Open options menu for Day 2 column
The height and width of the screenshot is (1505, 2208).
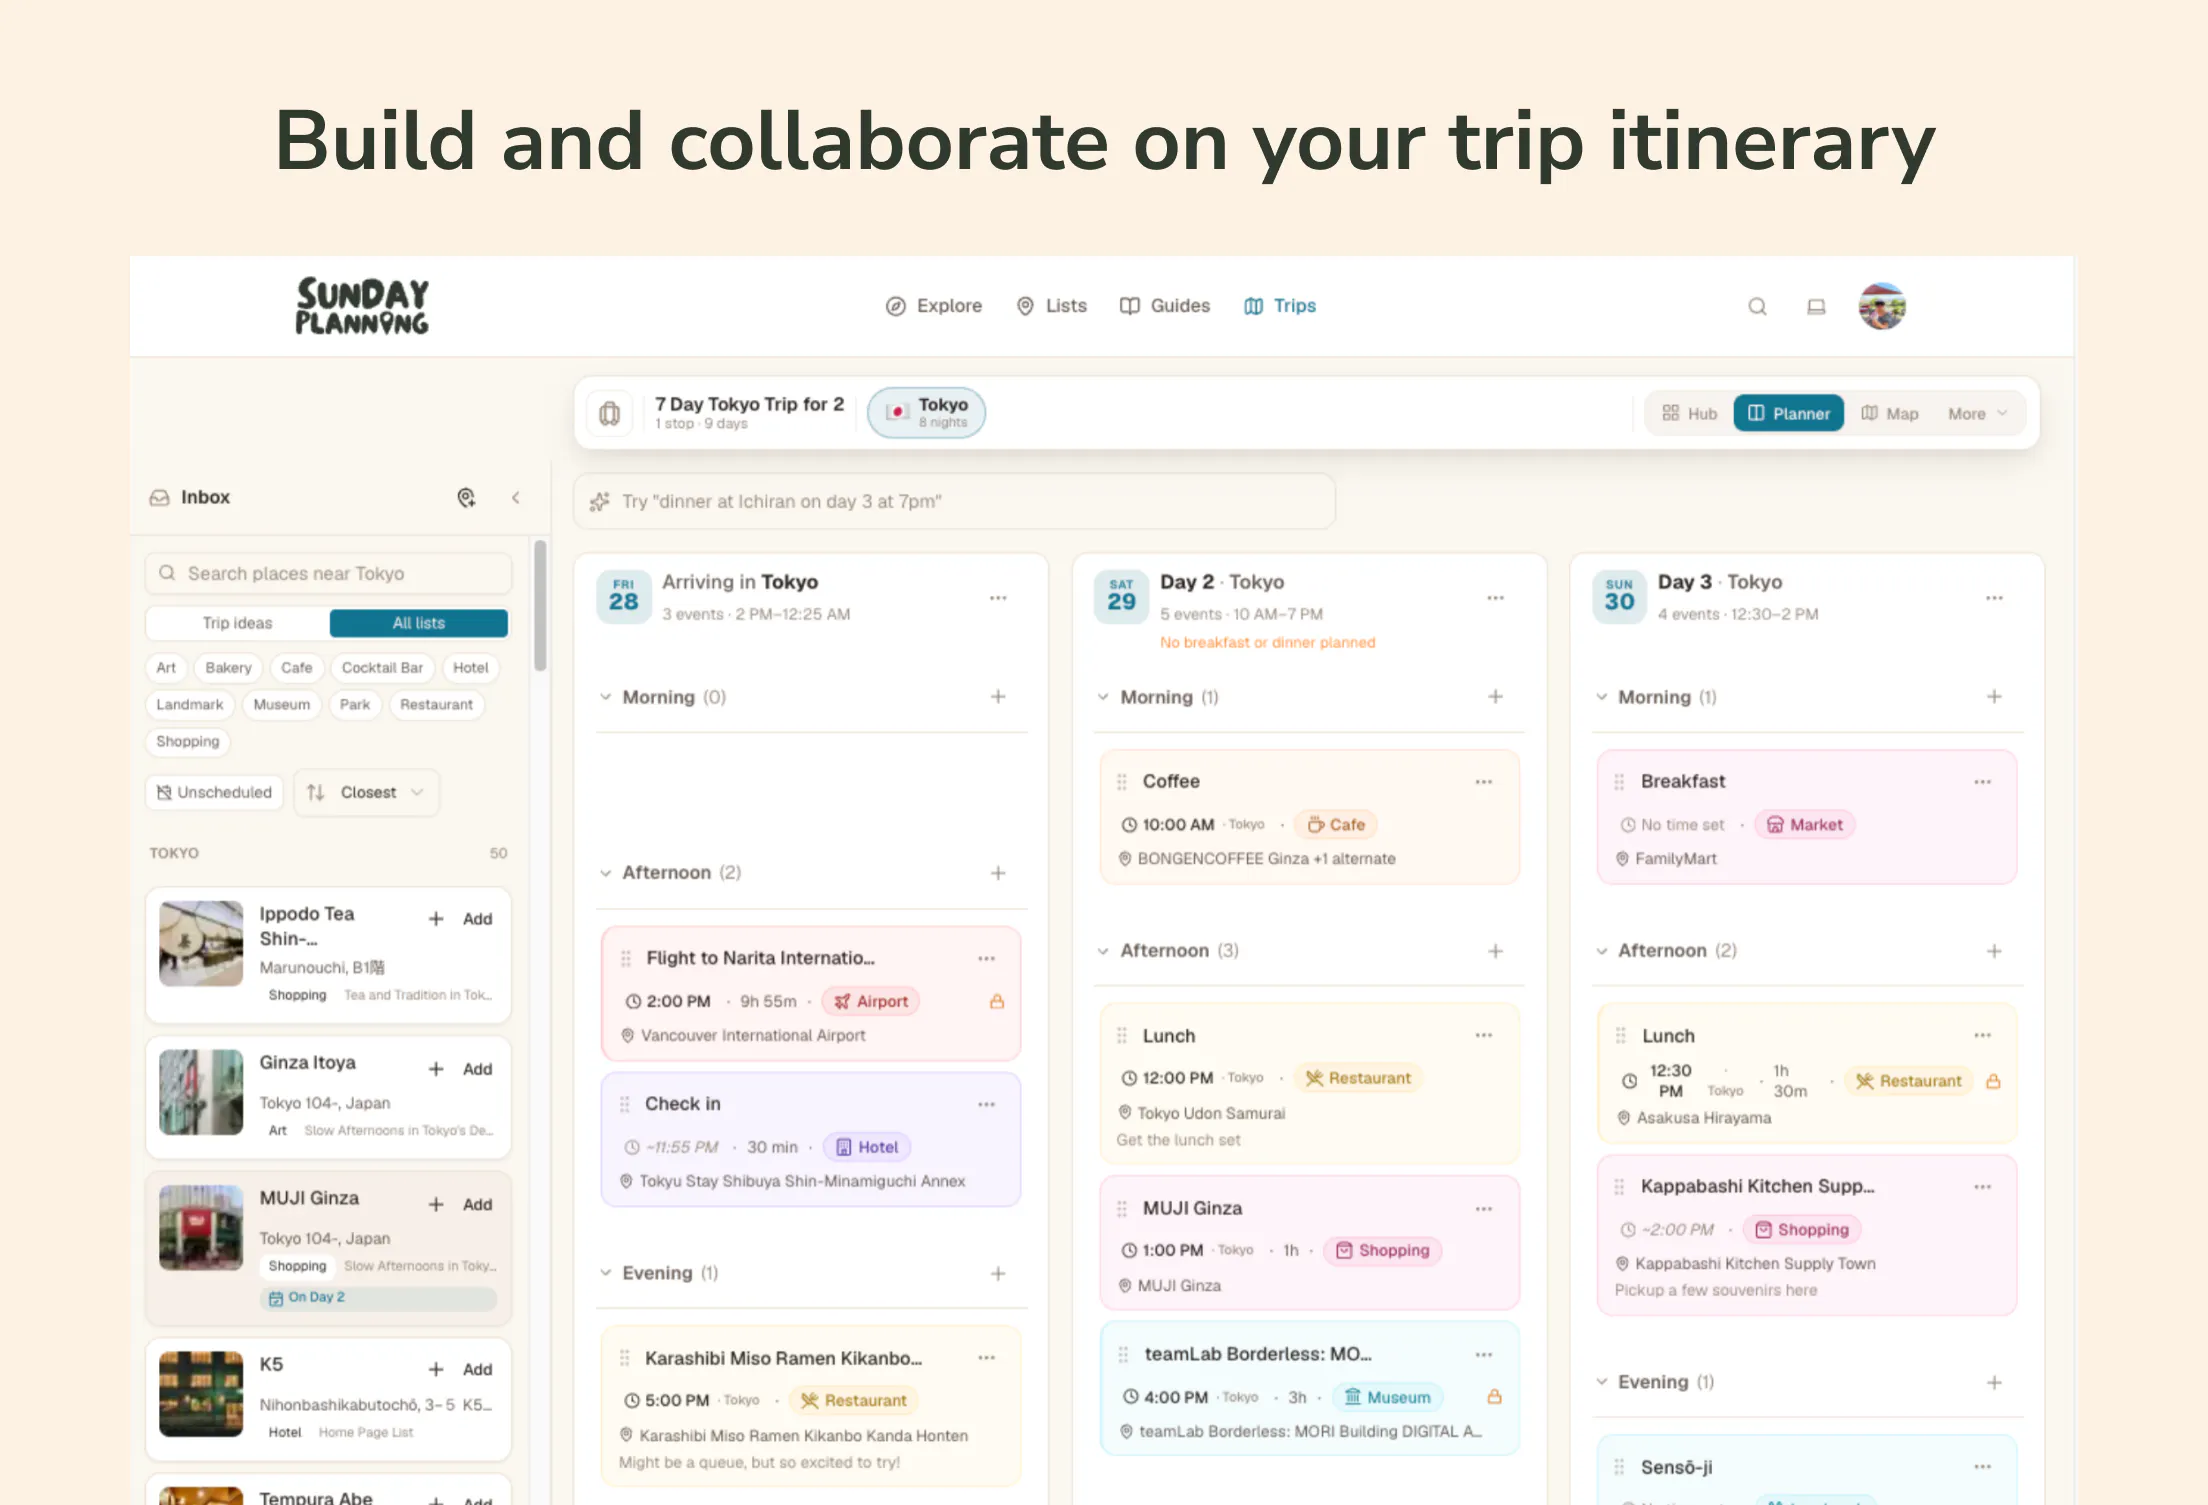(x=1496, y=598)
